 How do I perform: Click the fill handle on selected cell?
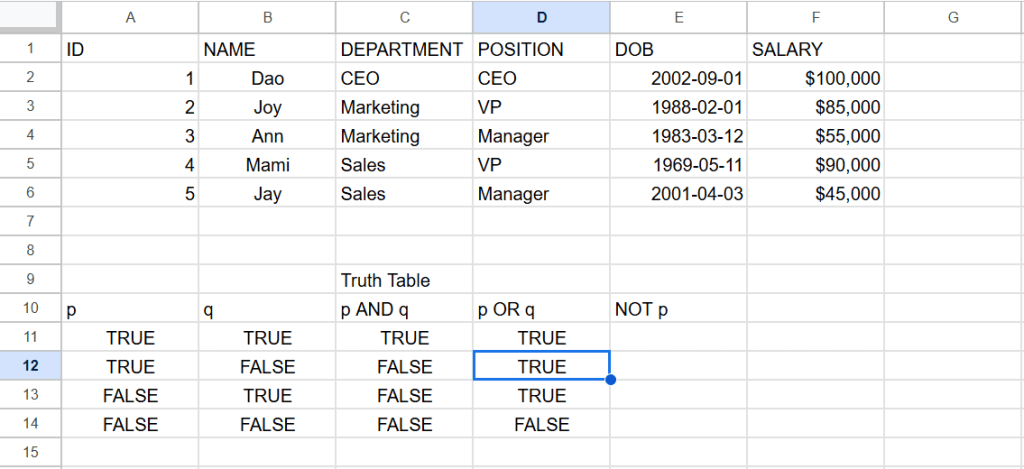pos(610,380)
